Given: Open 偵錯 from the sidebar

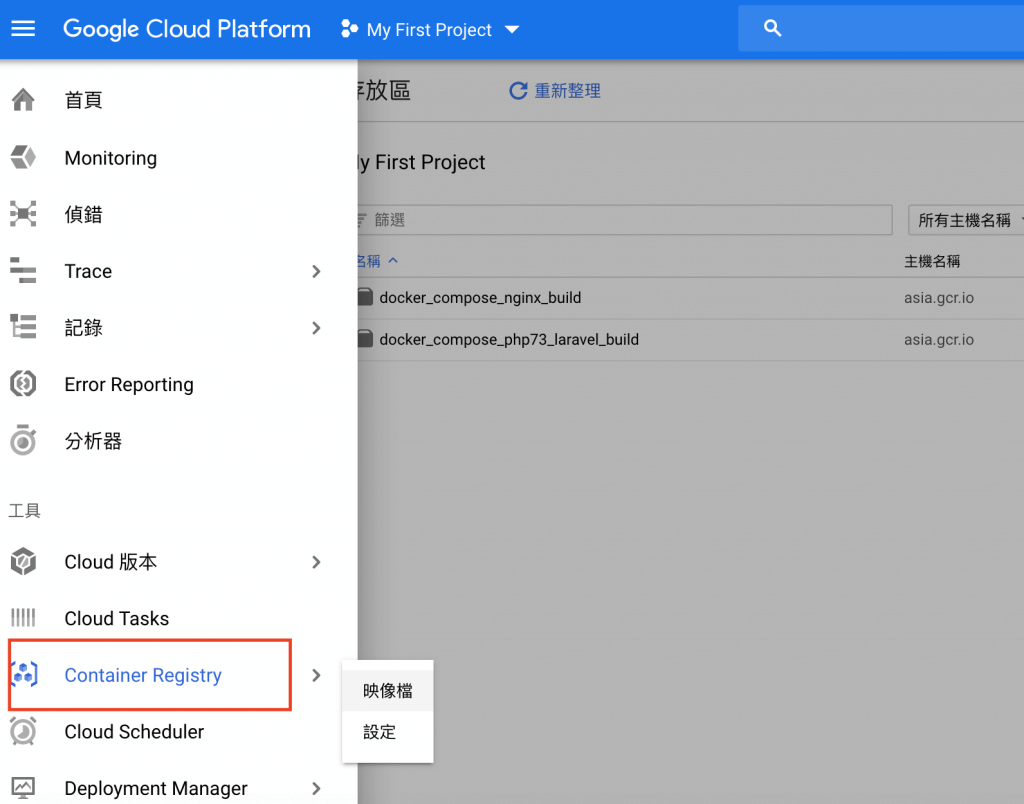Looking at the screenshot, I should [x=83, y=214].
